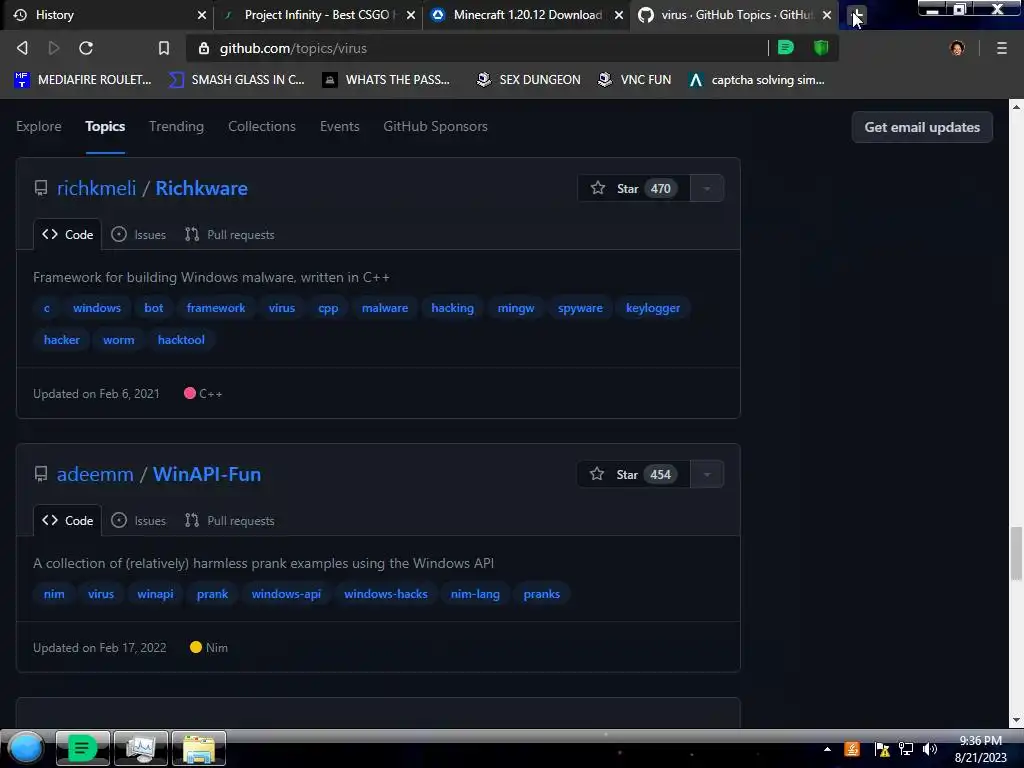Open the system monitor taskbar icon
The width and height of the screenshot is (1024, 768).
[x=140, y=748]
